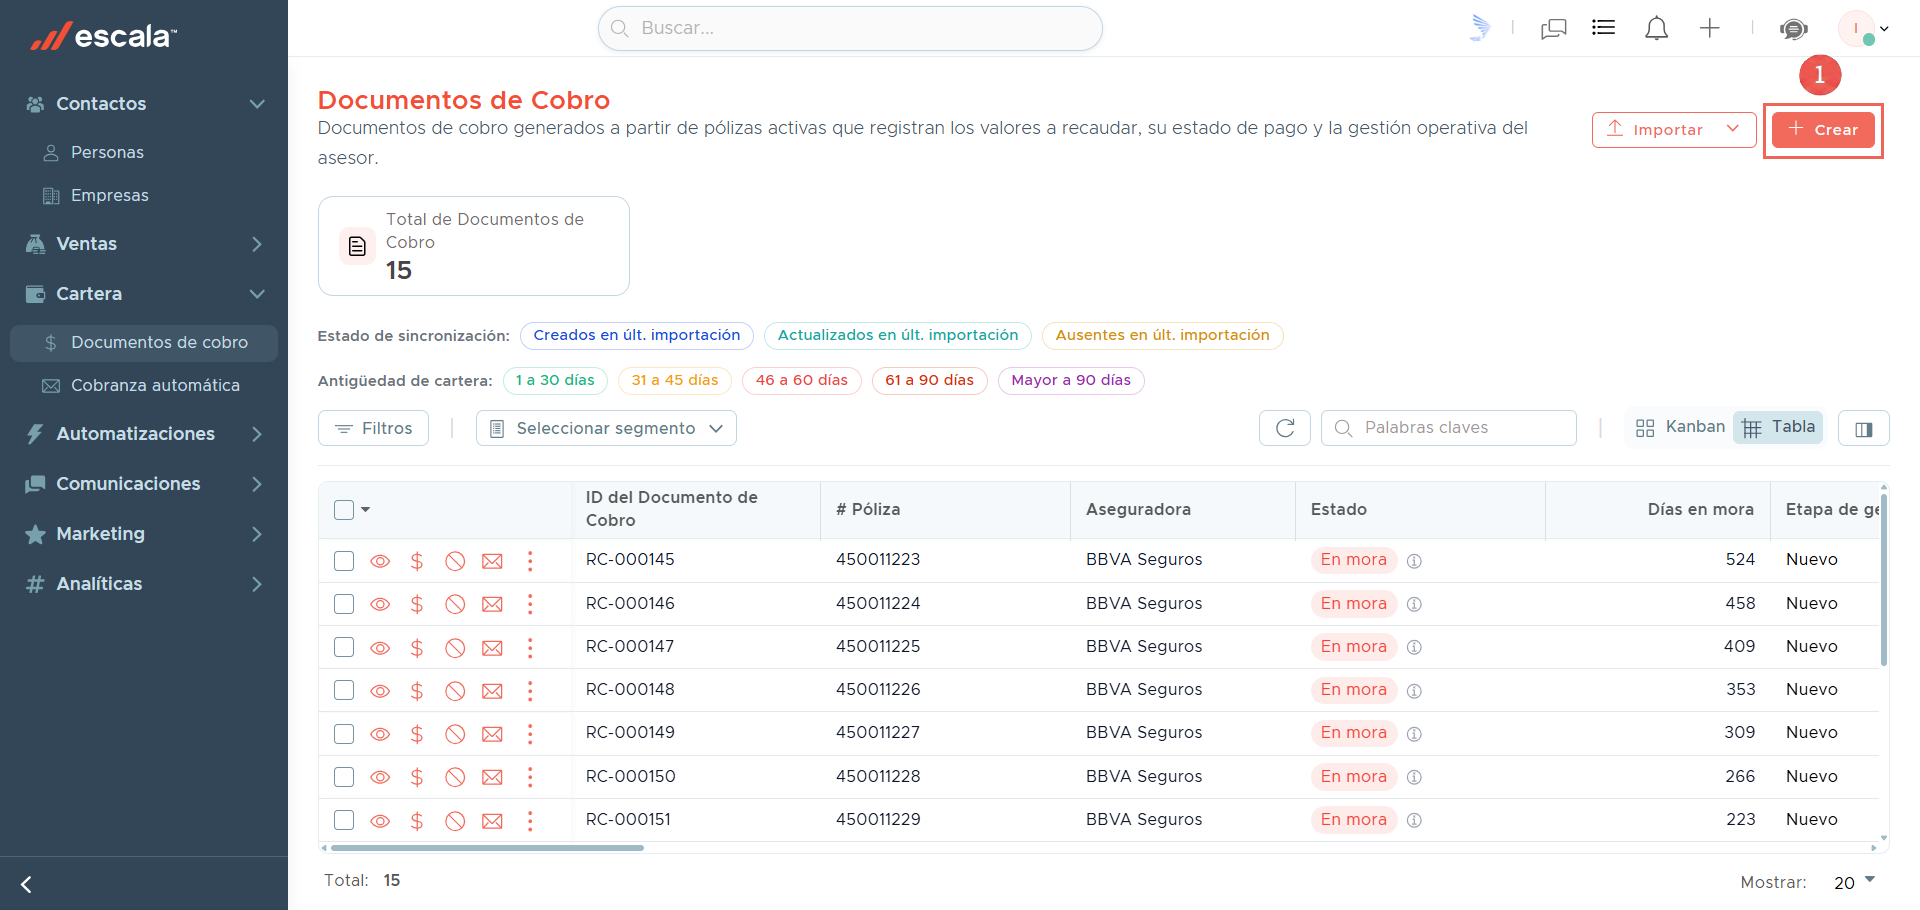Open the select-all checkbox dropdown arrow

click(366, 510)
